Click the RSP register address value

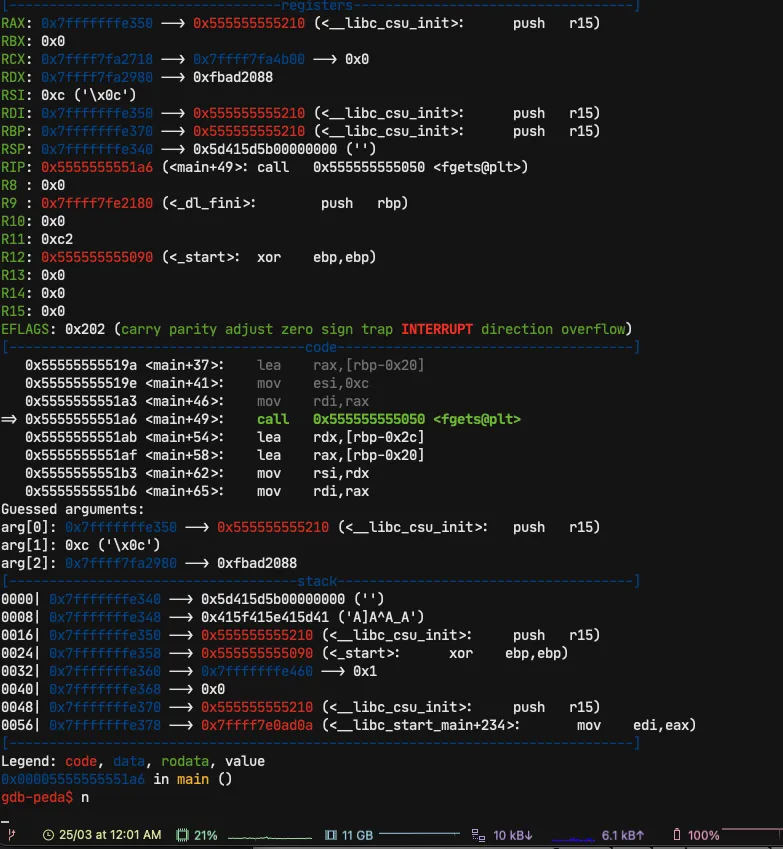97,149
